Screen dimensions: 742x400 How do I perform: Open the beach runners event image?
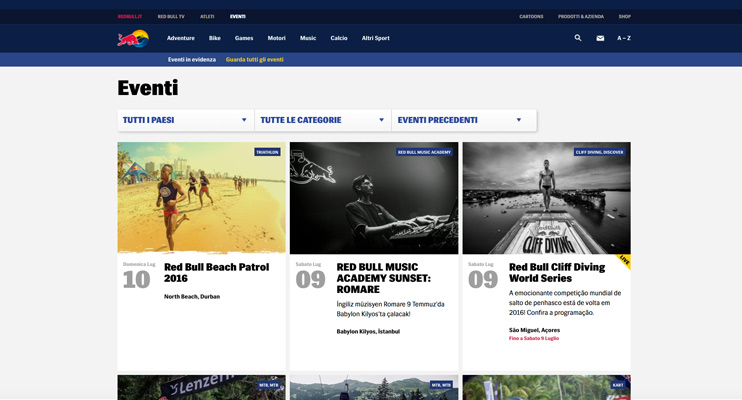point(202,198)
